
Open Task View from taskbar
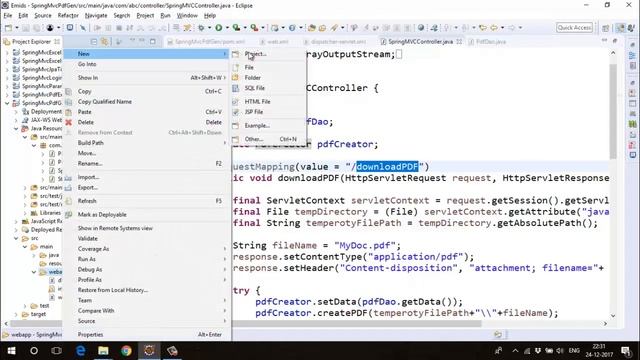pyautogui.click(x=57, y=351)
